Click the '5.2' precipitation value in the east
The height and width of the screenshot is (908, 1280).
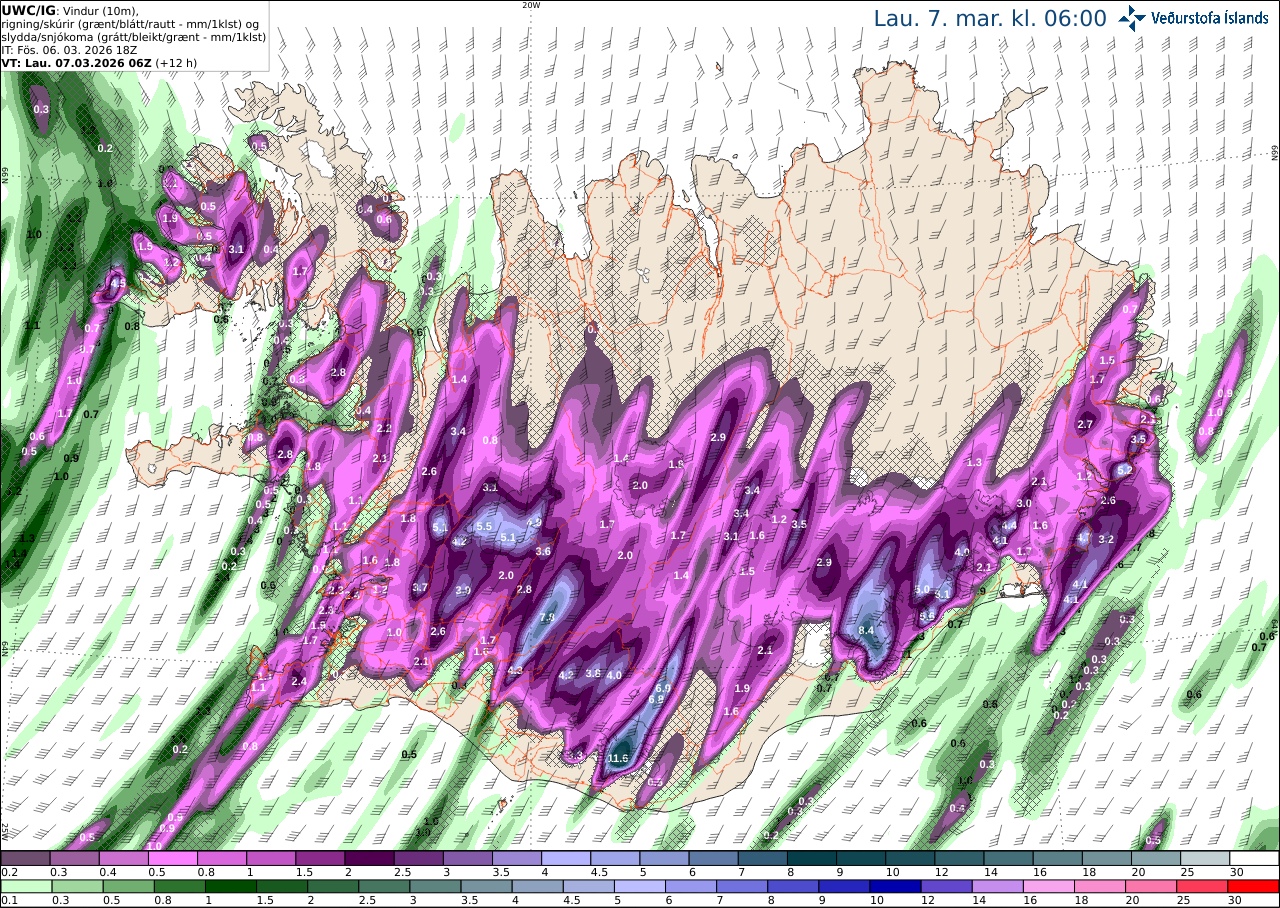click(x=1124, y=469)
